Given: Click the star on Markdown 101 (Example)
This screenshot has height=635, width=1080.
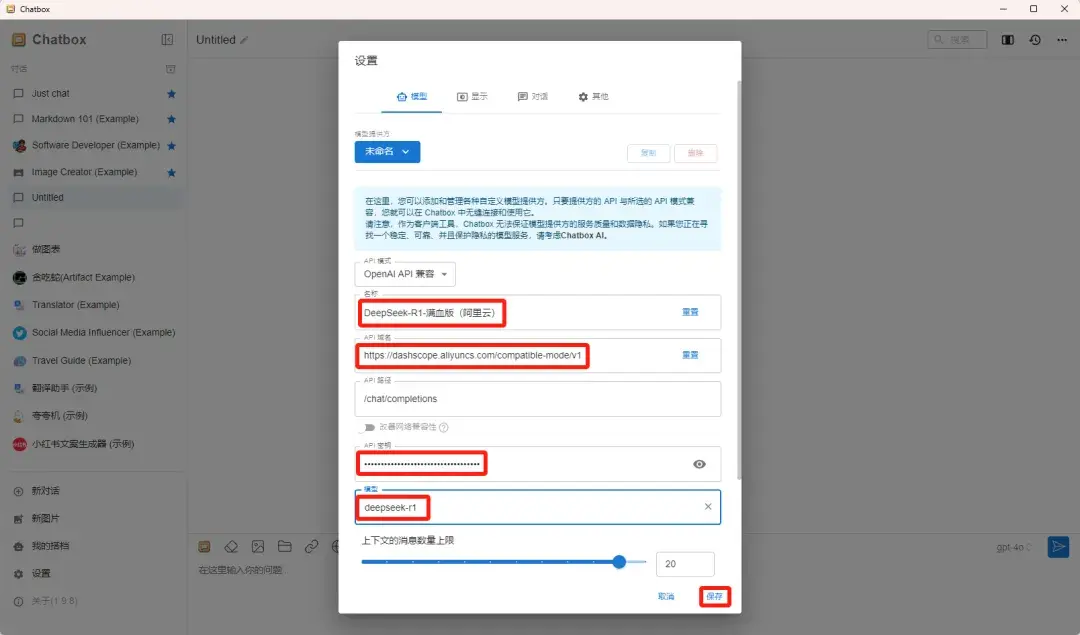Looking at the screenshot, I should (172, 119).
